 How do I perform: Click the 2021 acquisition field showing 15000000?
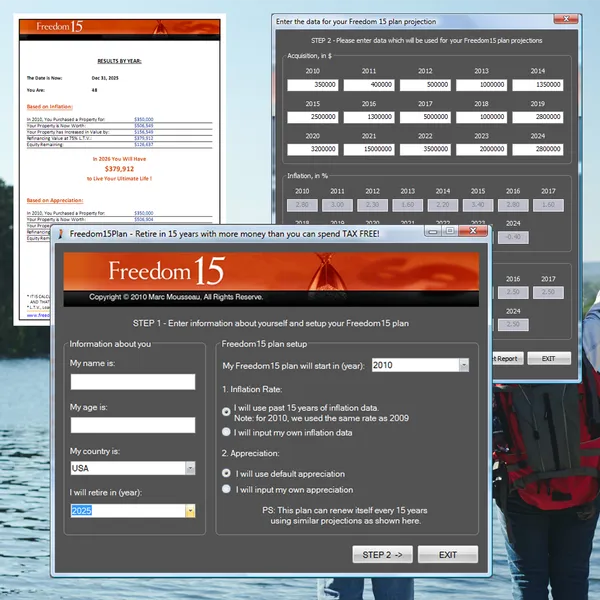pos(369,149)
